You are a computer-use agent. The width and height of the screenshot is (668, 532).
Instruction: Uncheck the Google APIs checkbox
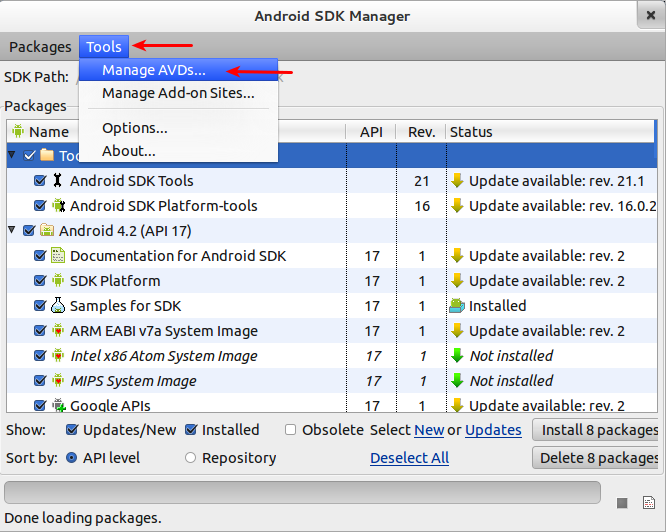pos(40,405)
